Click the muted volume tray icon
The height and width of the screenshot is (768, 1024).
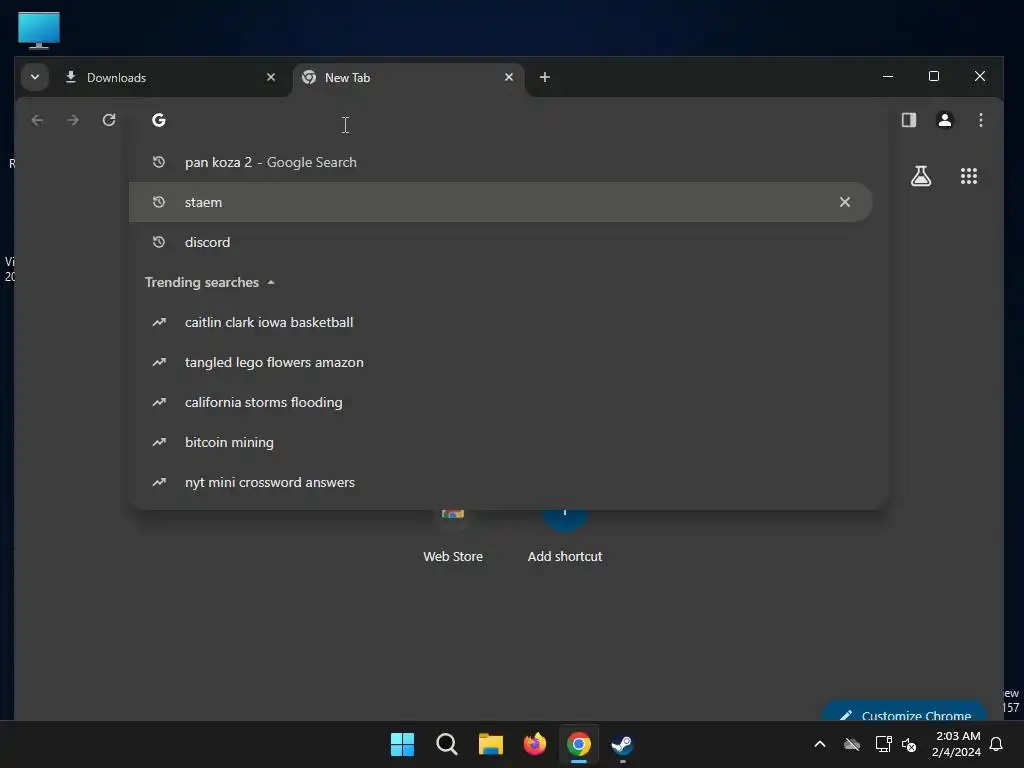[909, 744]
